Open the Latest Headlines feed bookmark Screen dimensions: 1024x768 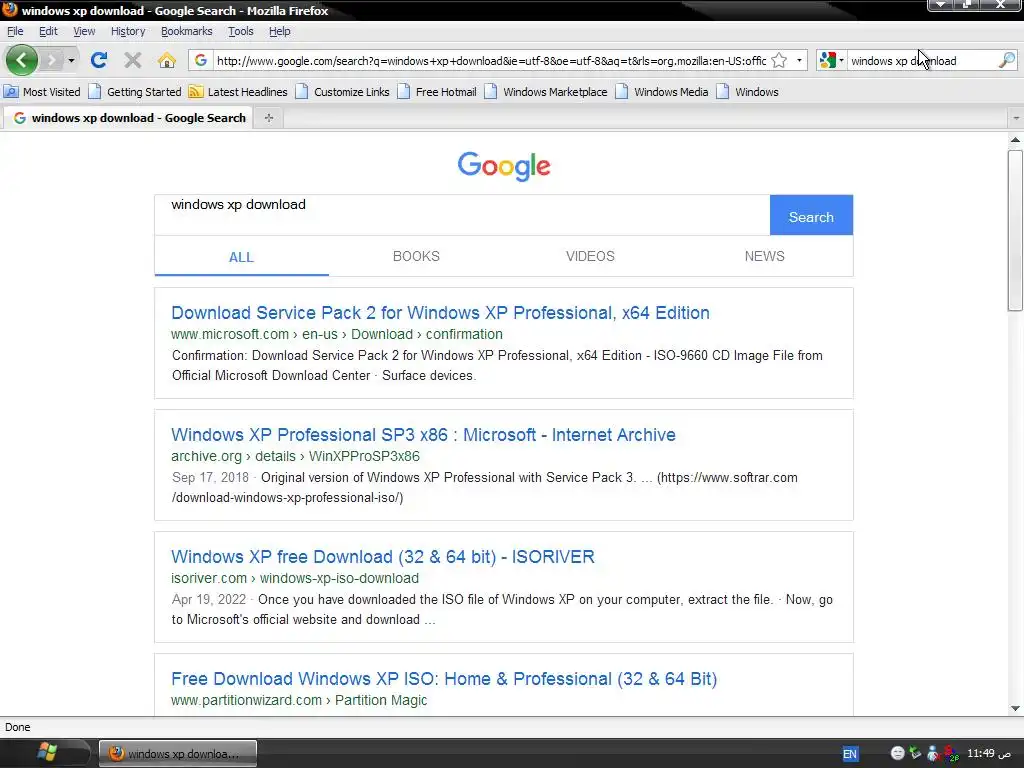(238, 92)
